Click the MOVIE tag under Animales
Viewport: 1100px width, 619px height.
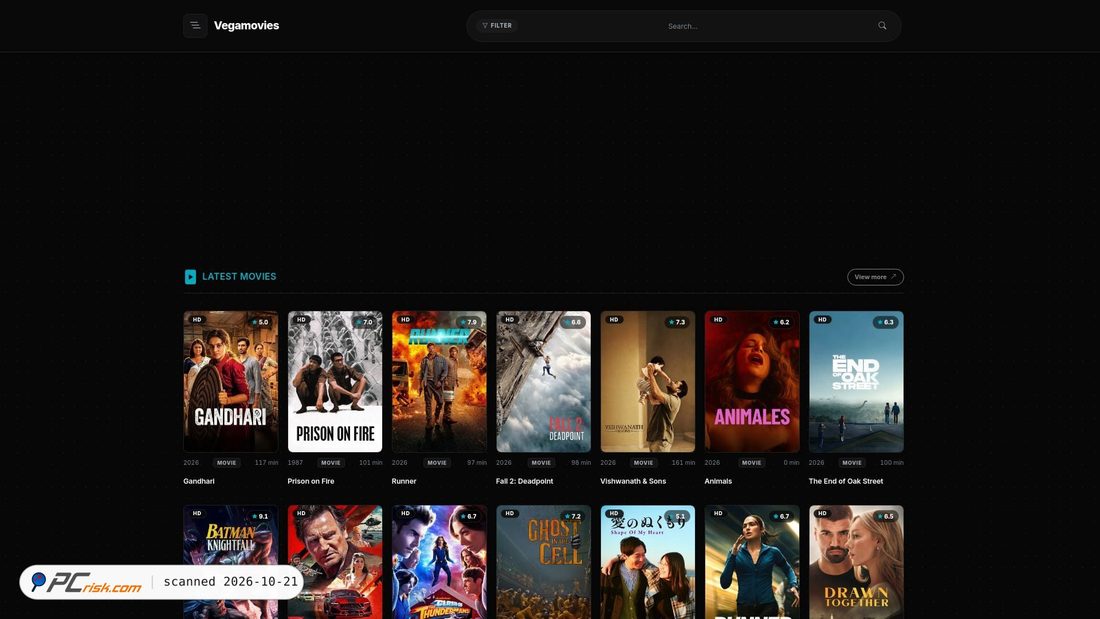pos(751,463)
